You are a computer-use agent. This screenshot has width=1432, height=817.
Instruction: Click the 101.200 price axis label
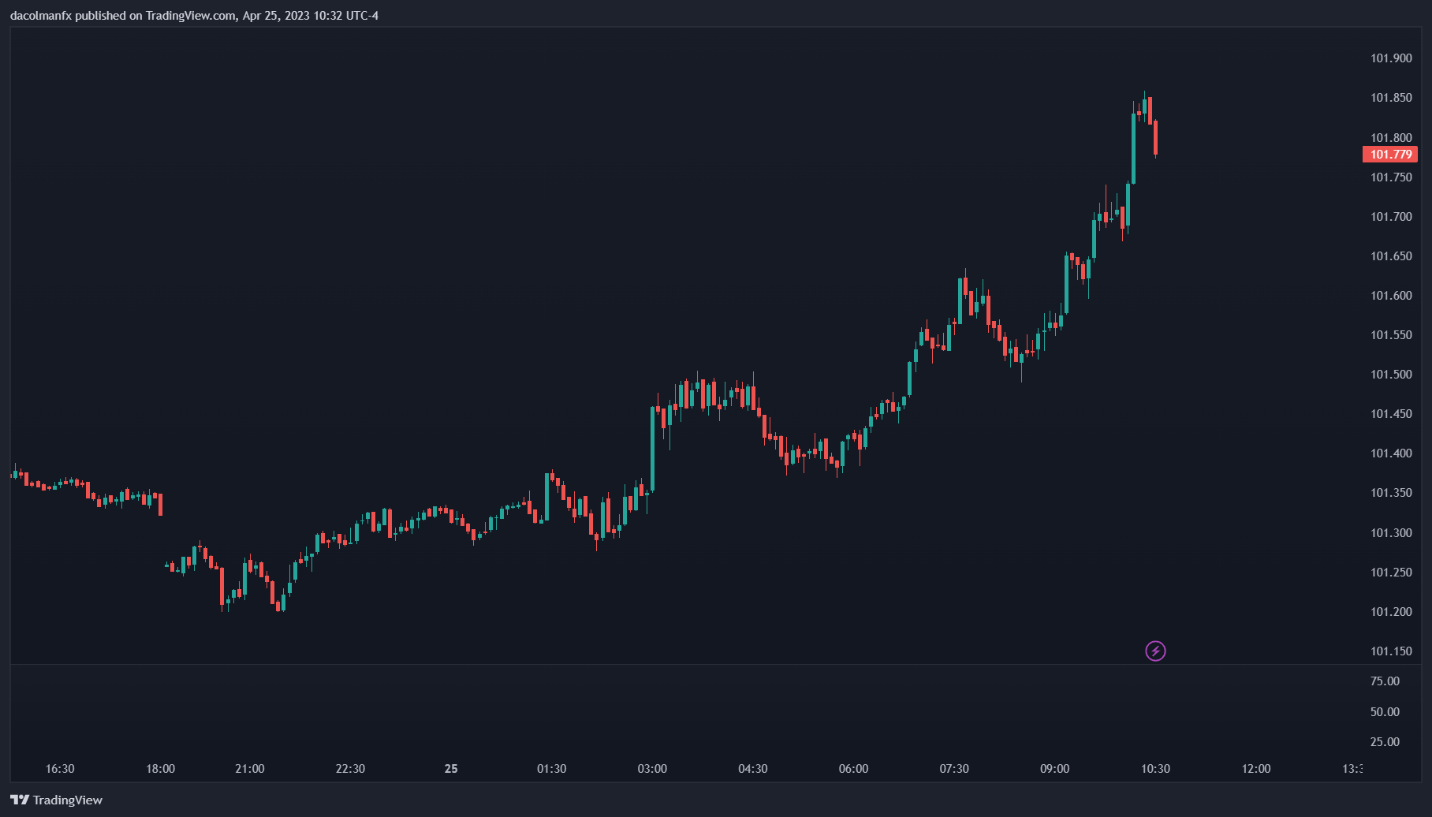click(1391, 612)
